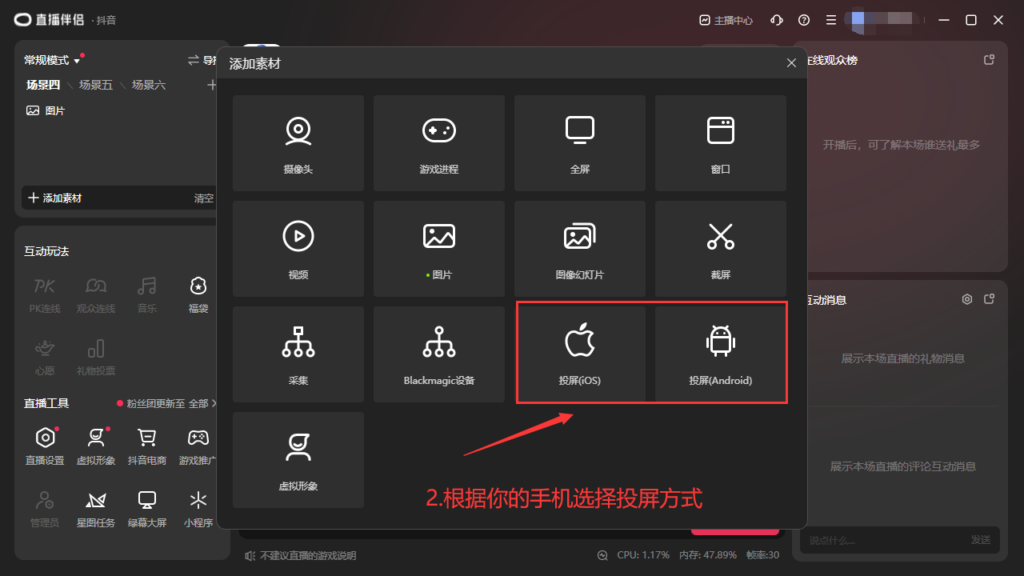Viewport: 1024px width, 576px height.
Task: Close the 添加素材 dialog
Action: (x=791, y=63)
